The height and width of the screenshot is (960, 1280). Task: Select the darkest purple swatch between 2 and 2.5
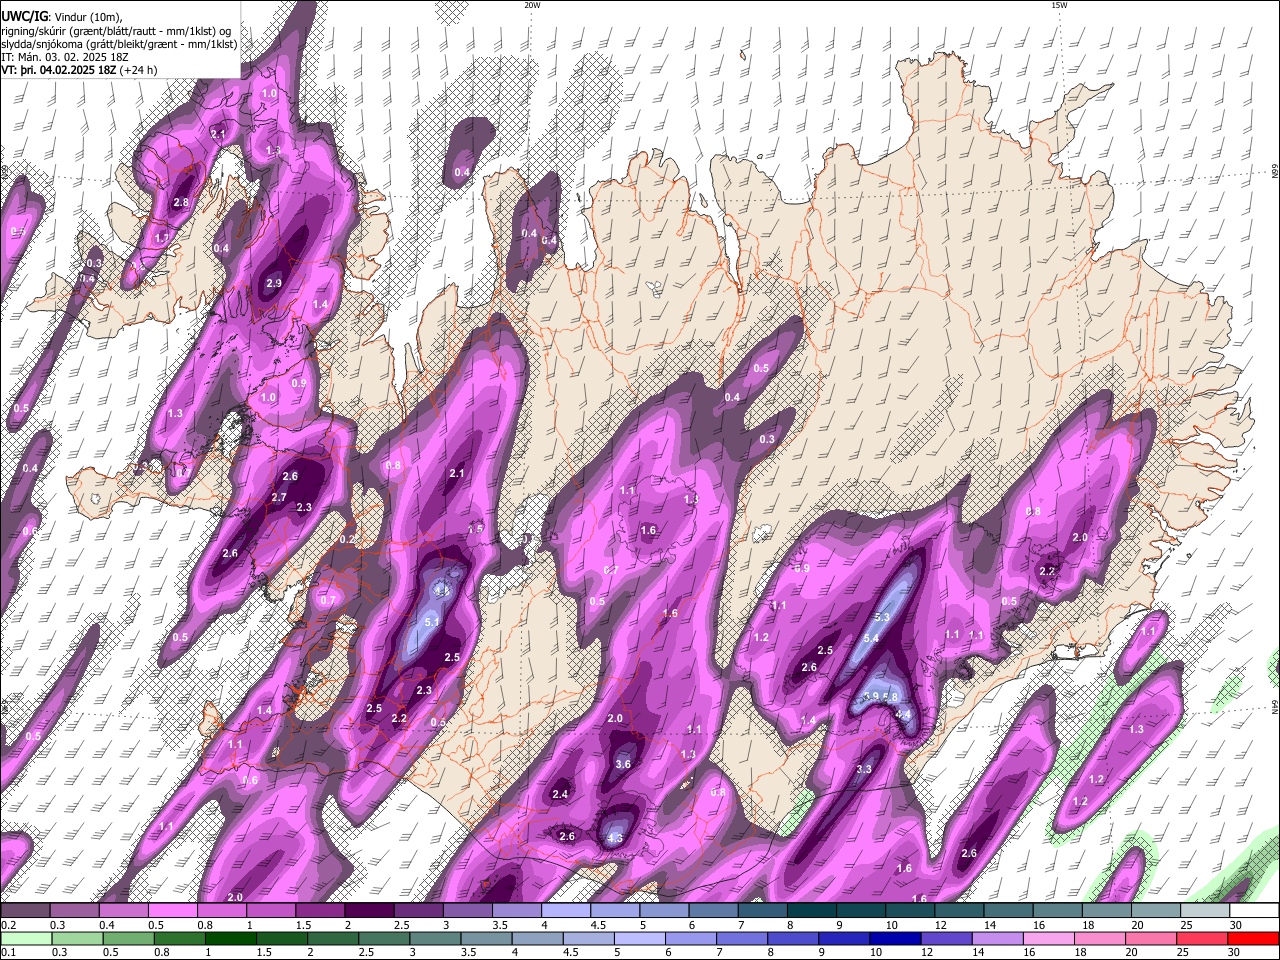(370, 910)
